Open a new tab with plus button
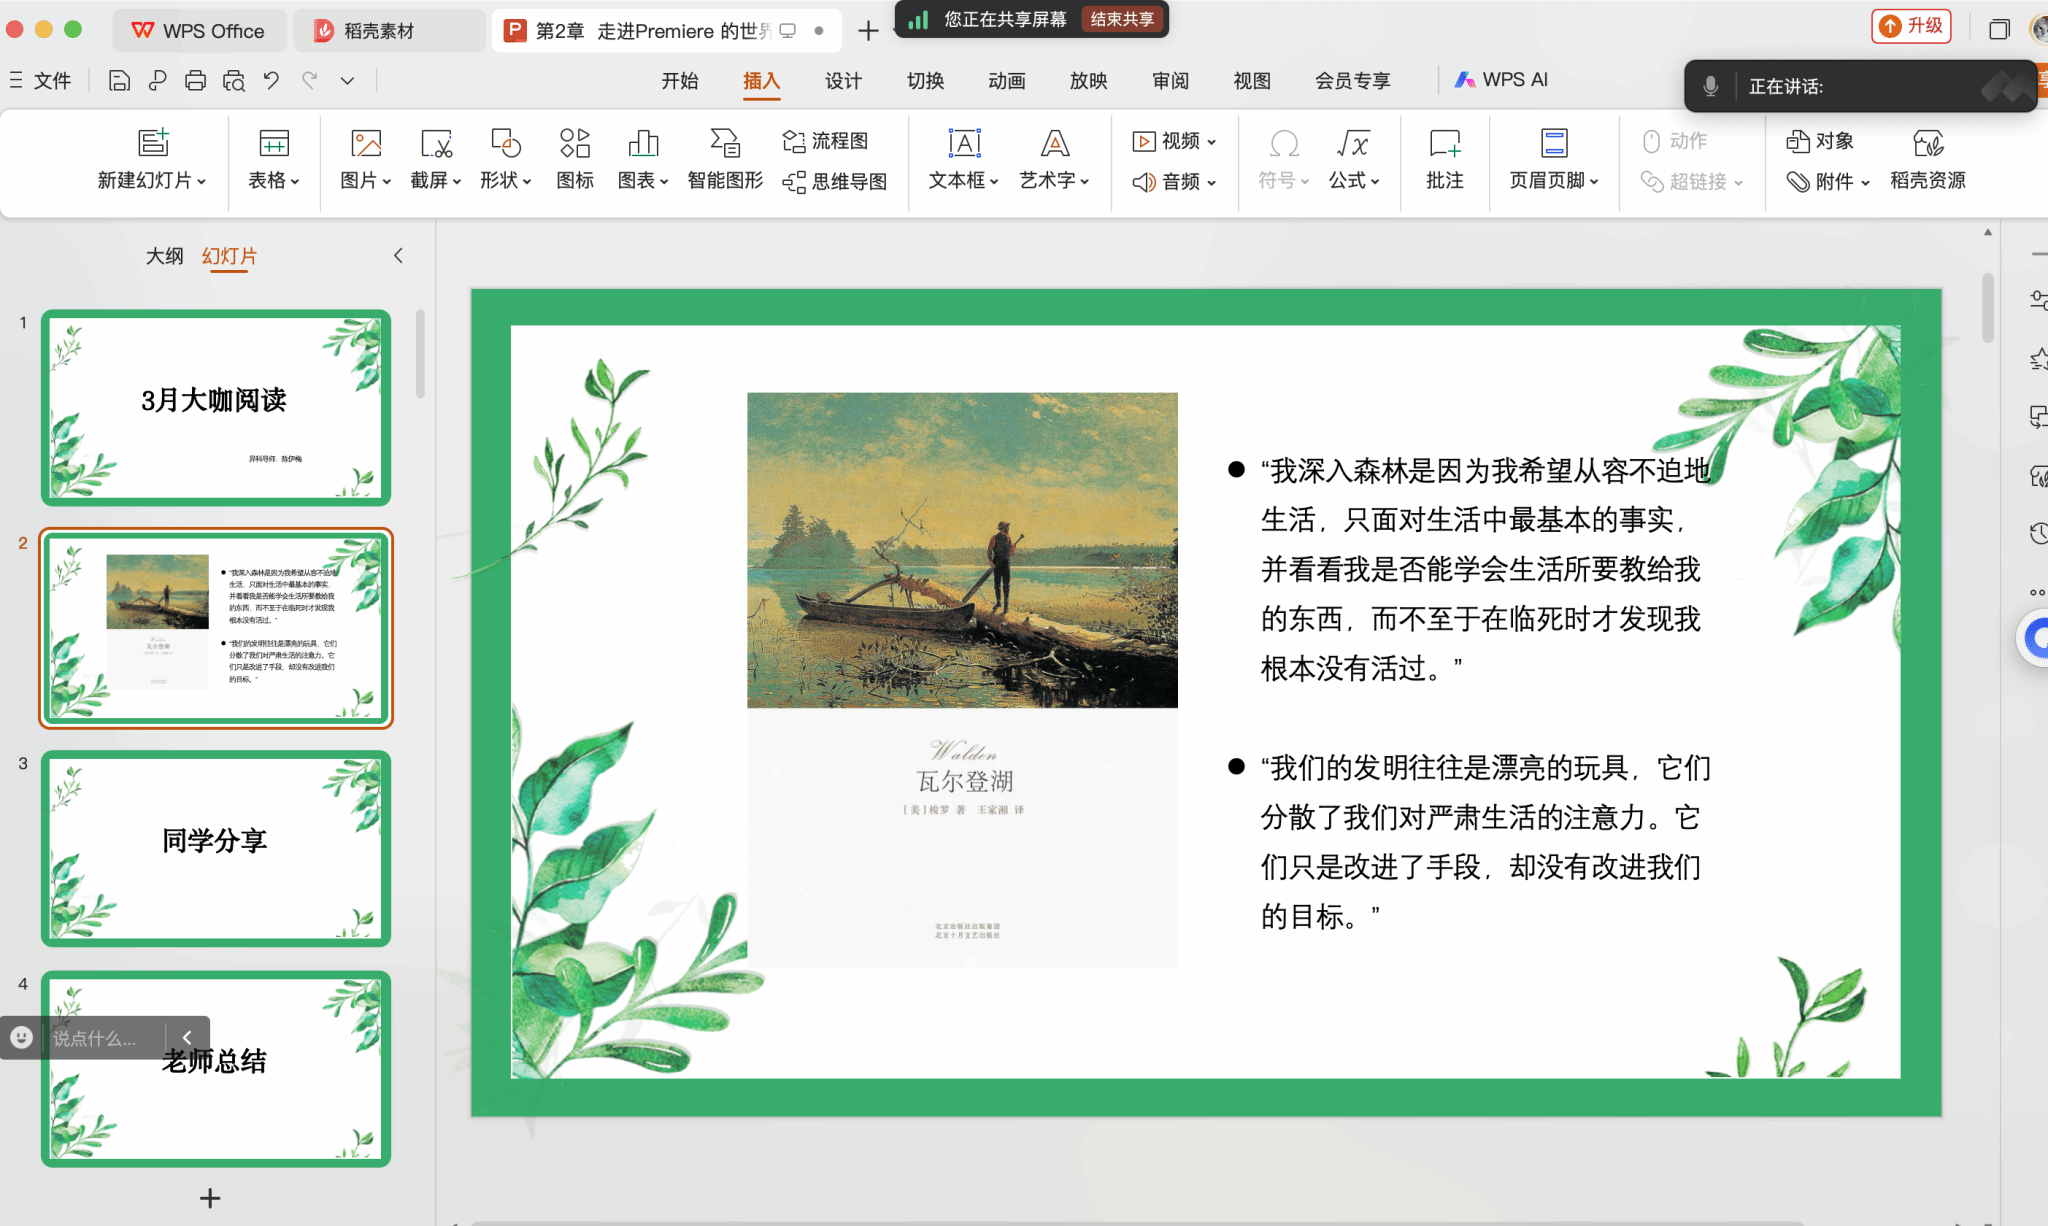This screenshot has height=1226, width=2048. click(x=868, y=31)
